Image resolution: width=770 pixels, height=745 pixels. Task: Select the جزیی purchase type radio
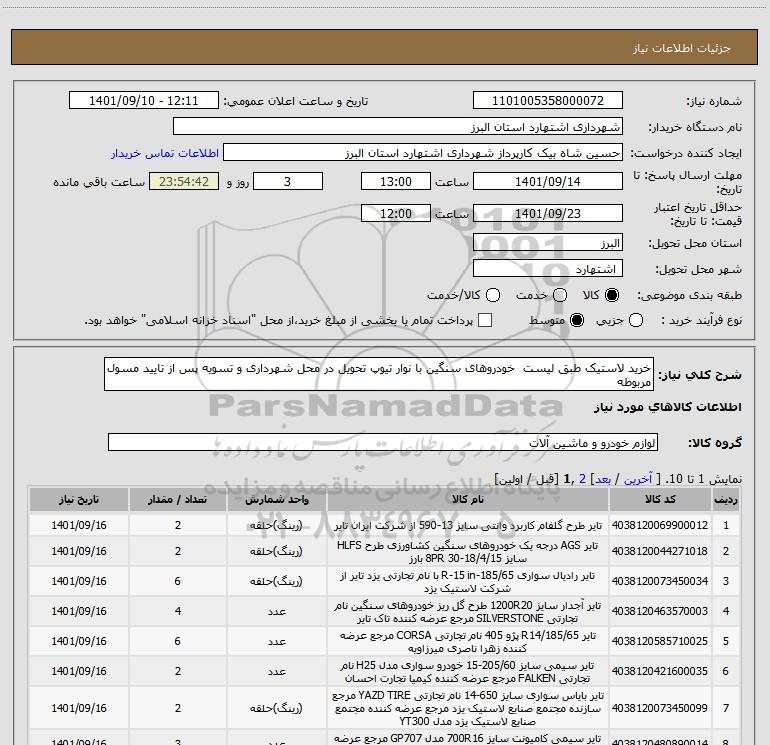pyautogui.click(x=636, y=320)
